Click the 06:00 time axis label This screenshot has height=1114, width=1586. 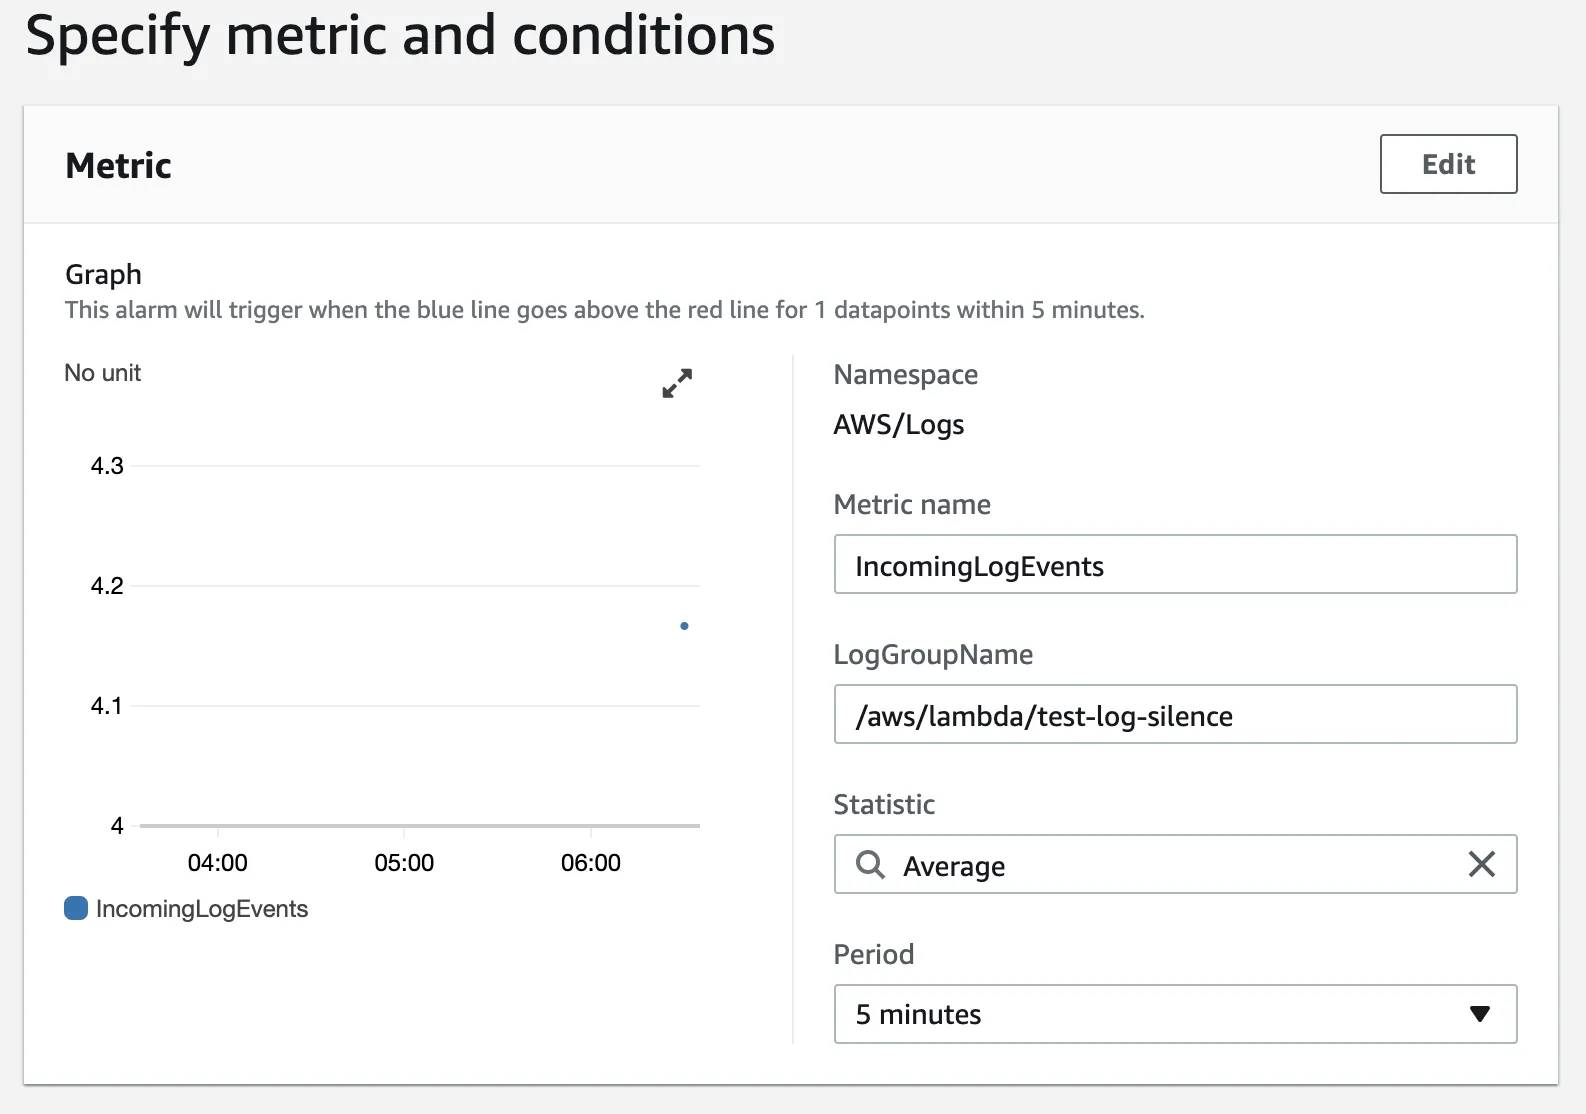point(590,863)
